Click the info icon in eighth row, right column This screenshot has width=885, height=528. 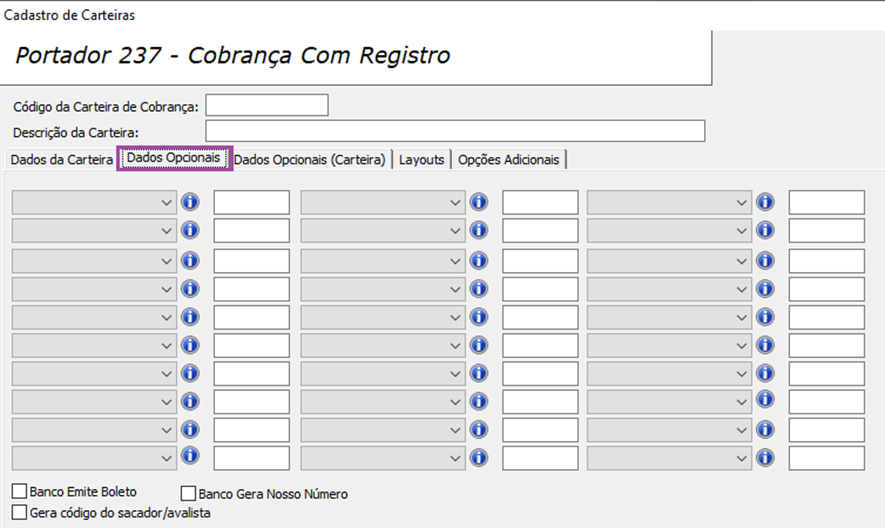pos(765,399)
